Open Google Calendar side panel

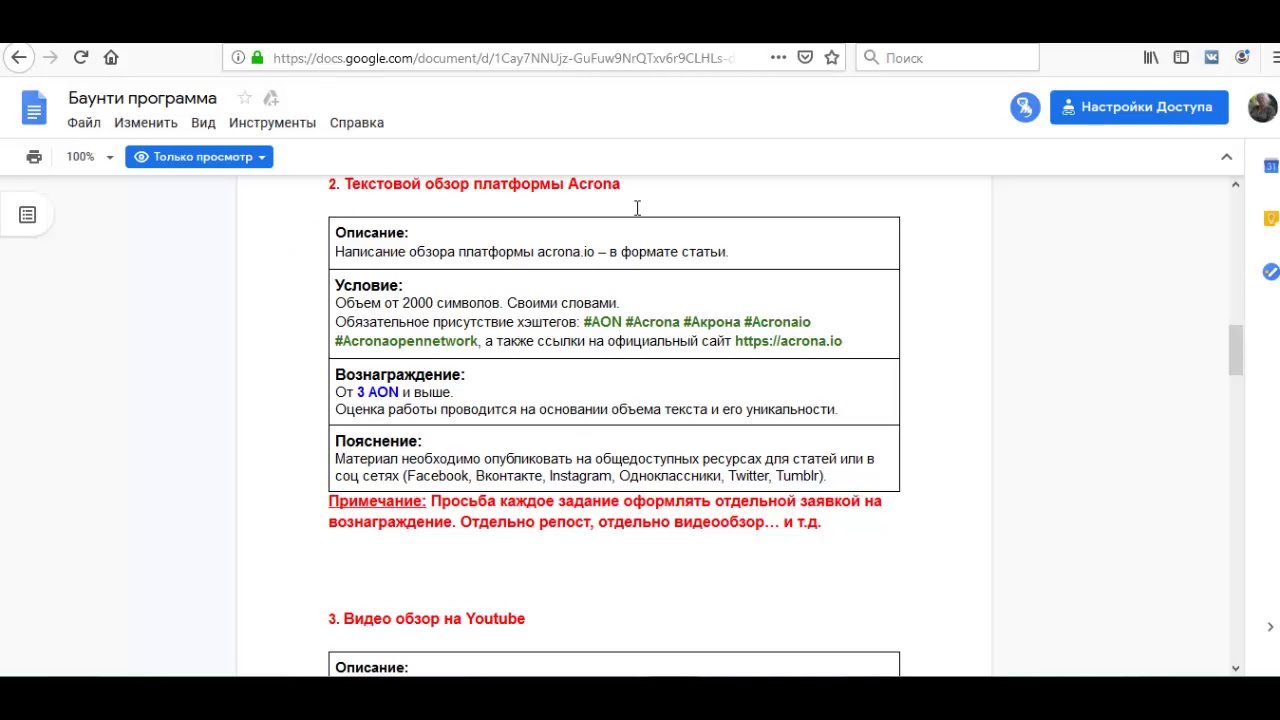[x=1271, y=166]
